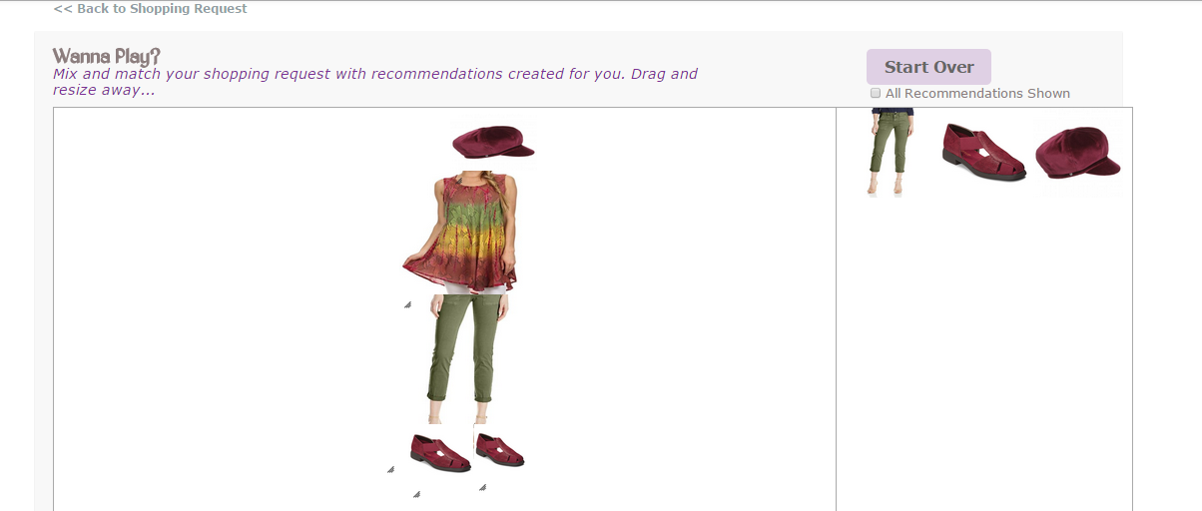Image resolution: width=1202 pixels, height=511 pixels.
Task: Pick the red cap recommendation thumbnail
Action: pyautogui.click(x=1078, y=153)
